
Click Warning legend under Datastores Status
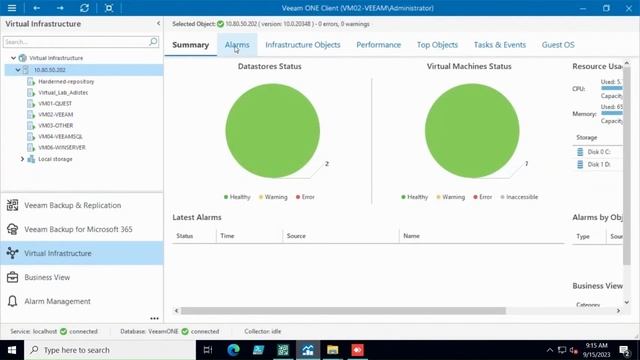[273, 197]
